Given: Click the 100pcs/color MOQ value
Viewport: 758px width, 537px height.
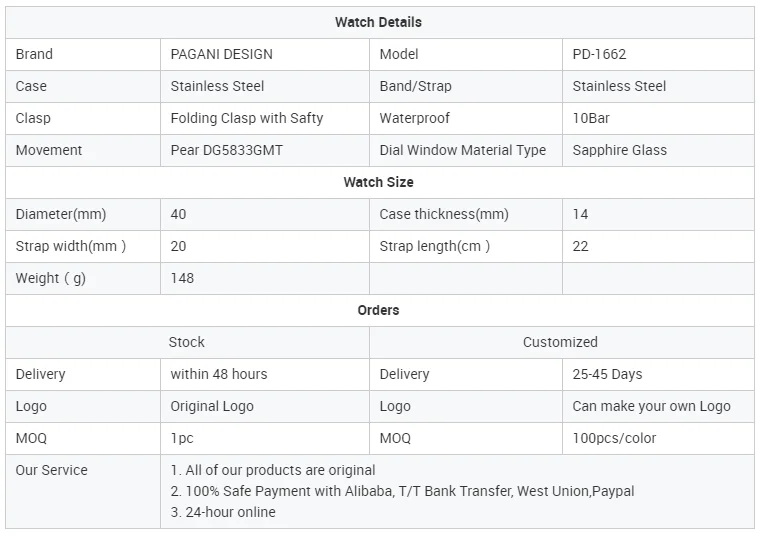Looking at the screenshot, I should click(x=613, y=438).
